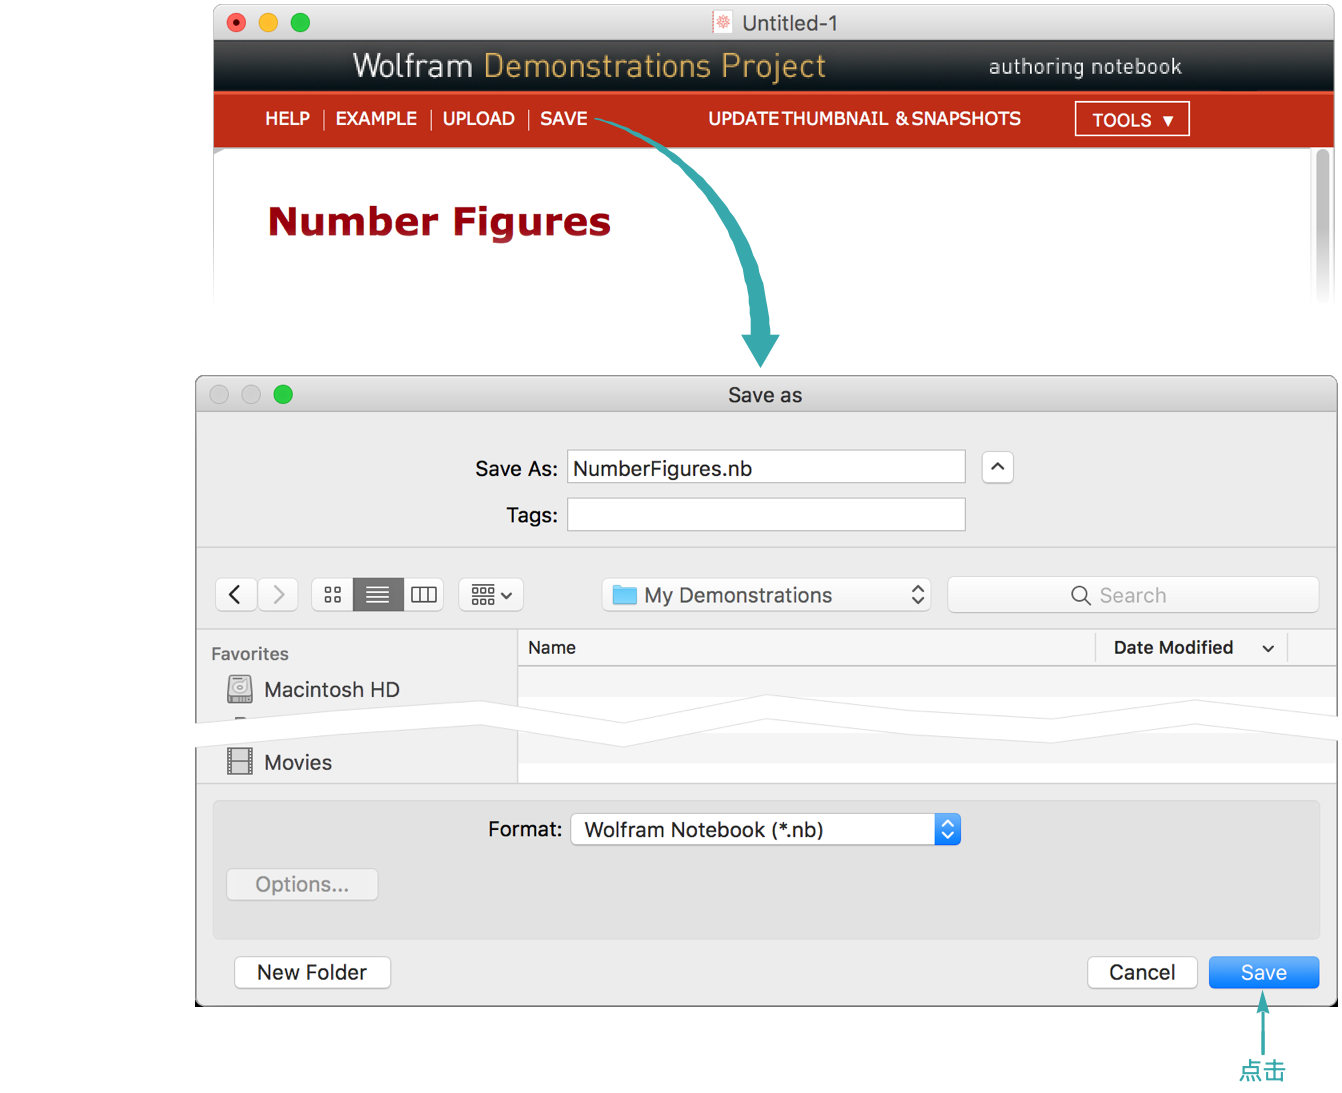Viewport: 1342px width, 1093px height.
Task: Open the item grouping dropdown
Action: (491, 595)
